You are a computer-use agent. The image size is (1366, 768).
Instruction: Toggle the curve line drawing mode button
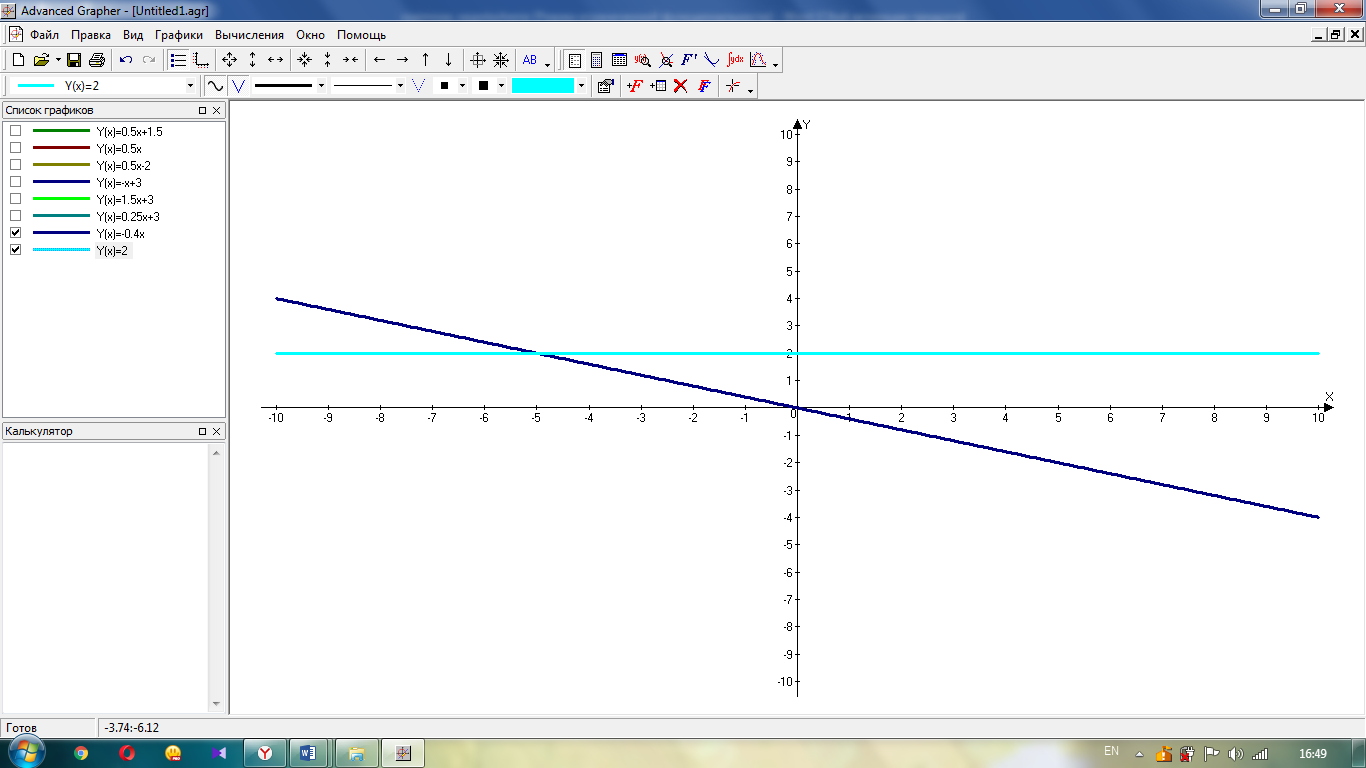214,86
